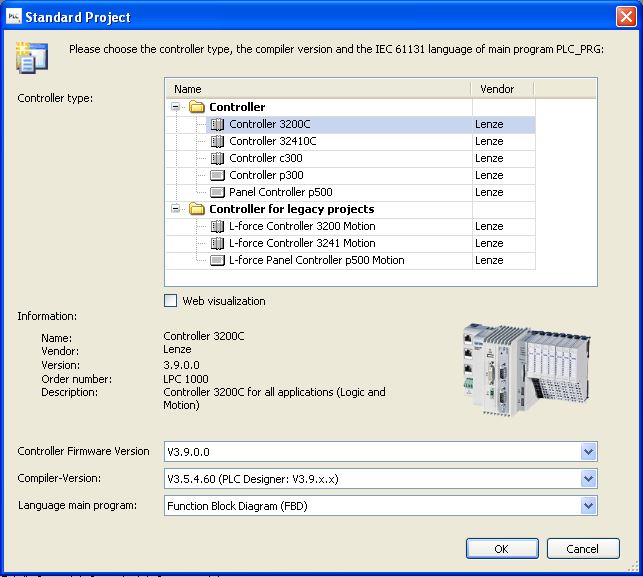Collapse the Controller tree group
Screen dimensions: 643x577
176,107
